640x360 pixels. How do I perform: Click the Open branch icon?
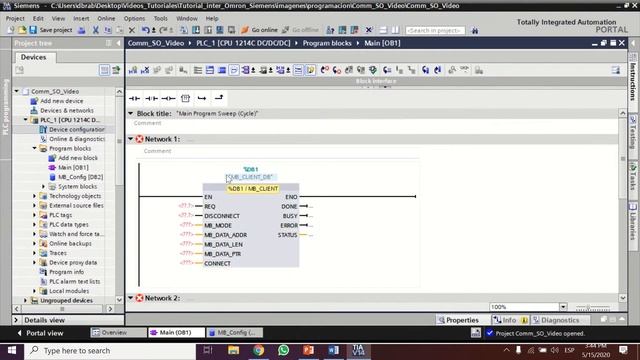pyautogui.click(x=202, y=98)
